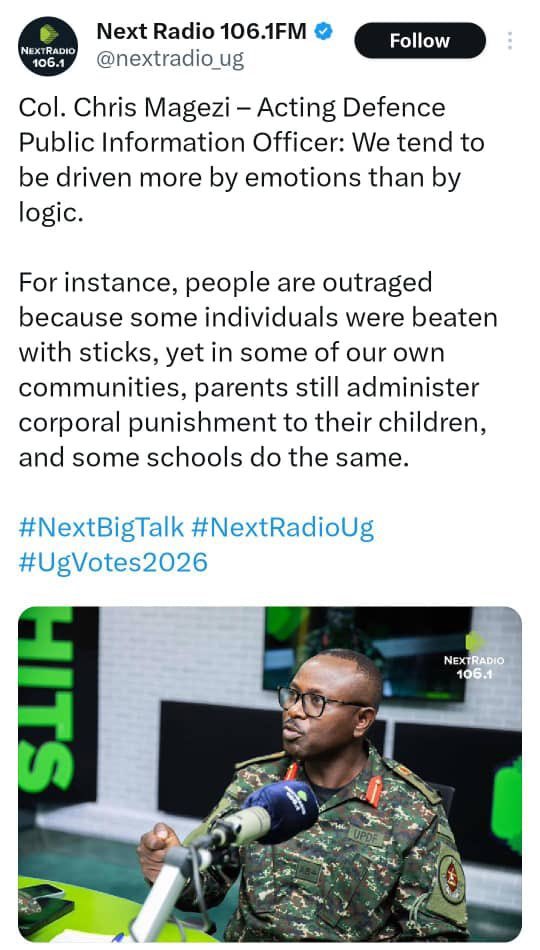
Task: Click the blue microphone in the photo
Action: click(x=281, y=811)
